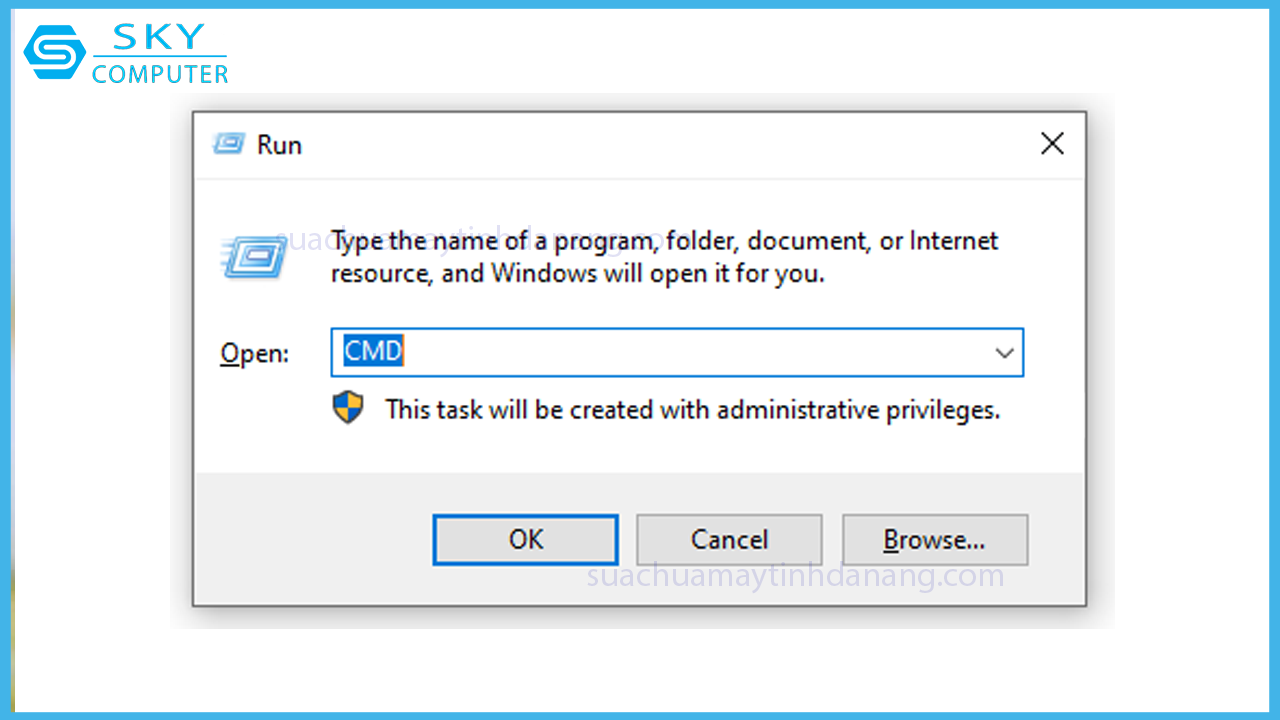
Task: Click the small Run icon in title bar
Action: [x=228, y=144]
